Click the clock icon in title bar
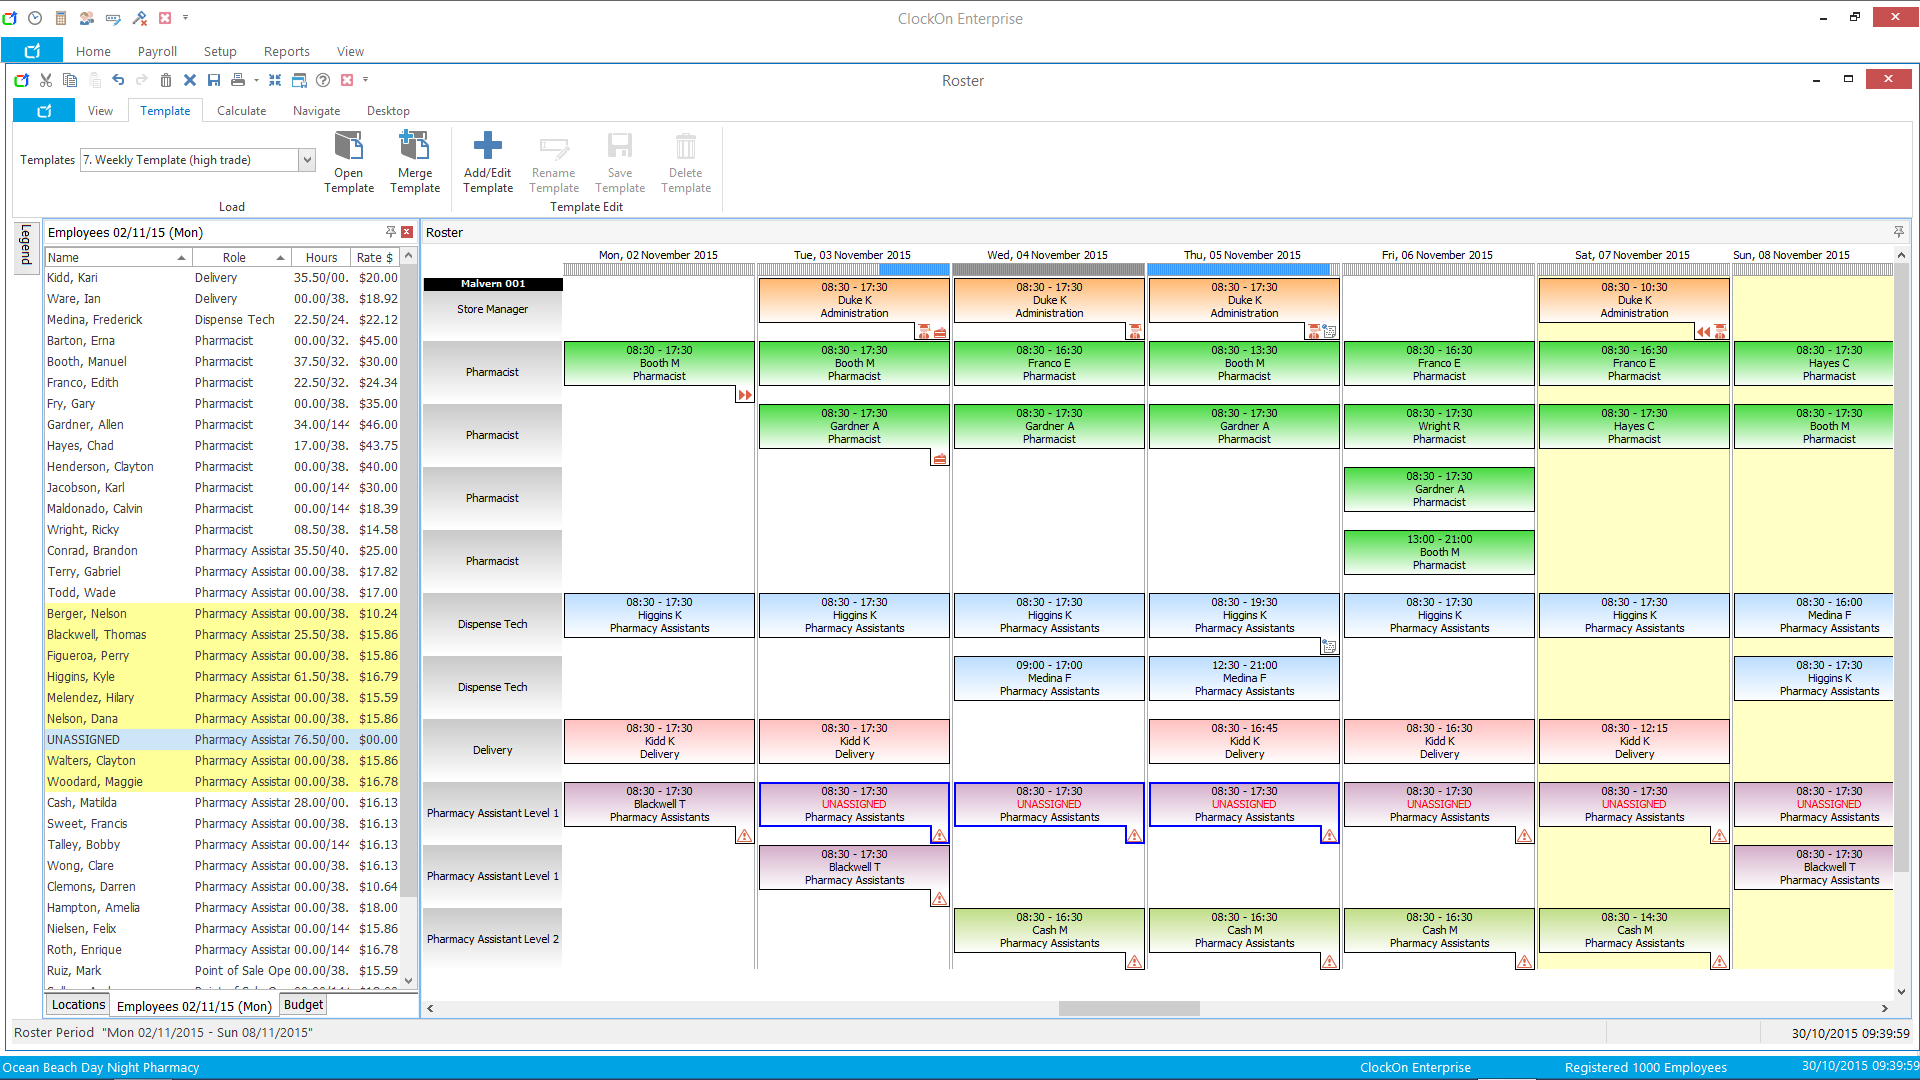The image size is (1920, 1080). point(35,18)
